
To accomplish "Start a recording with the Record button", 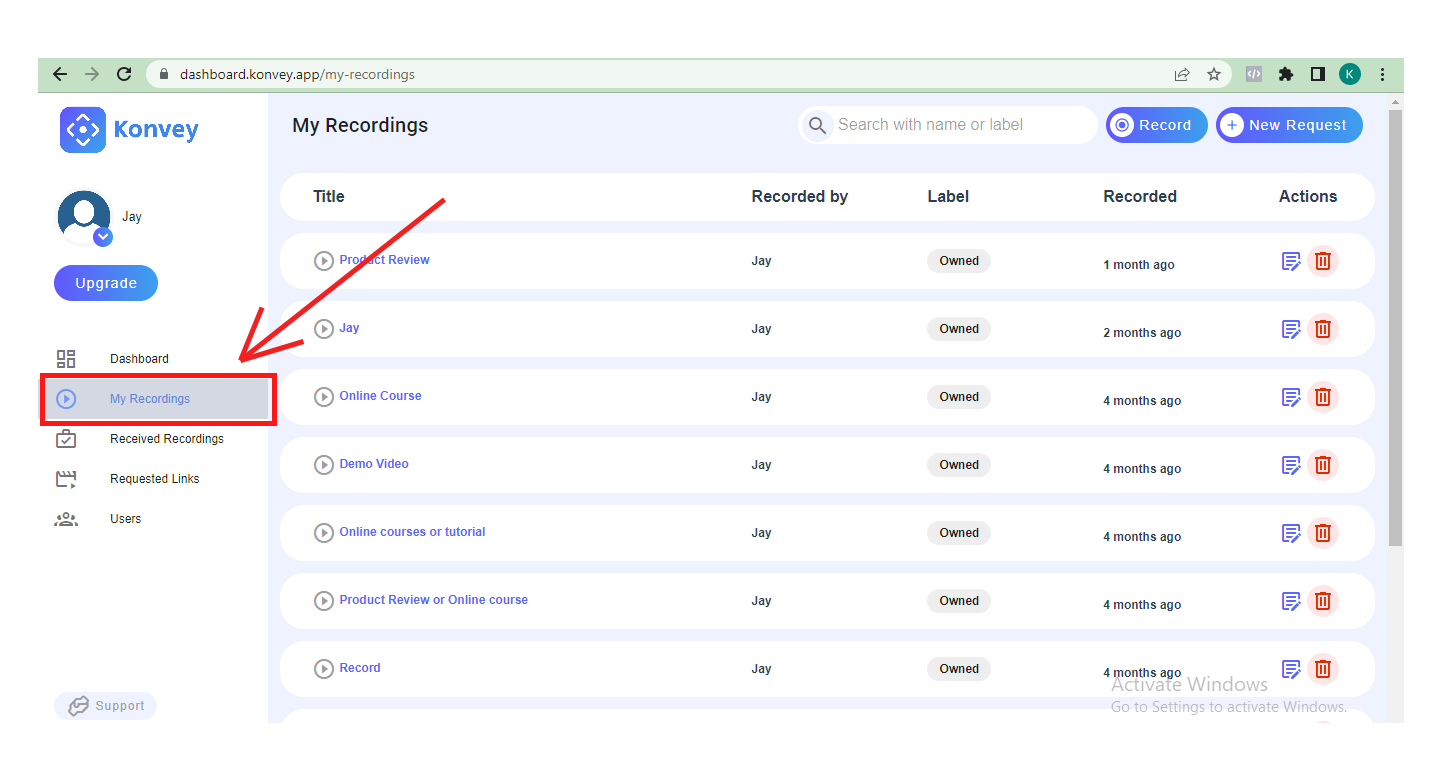I will 1156,125.
